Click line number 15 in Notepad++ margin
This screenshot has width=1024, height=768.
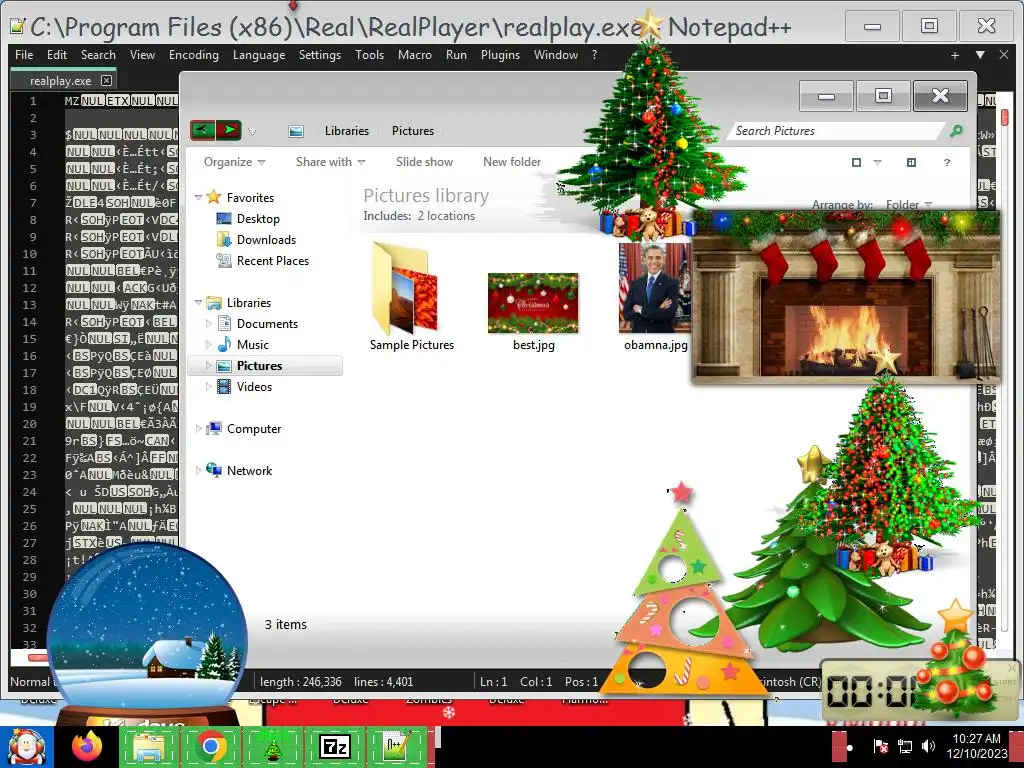pos(29,338)
